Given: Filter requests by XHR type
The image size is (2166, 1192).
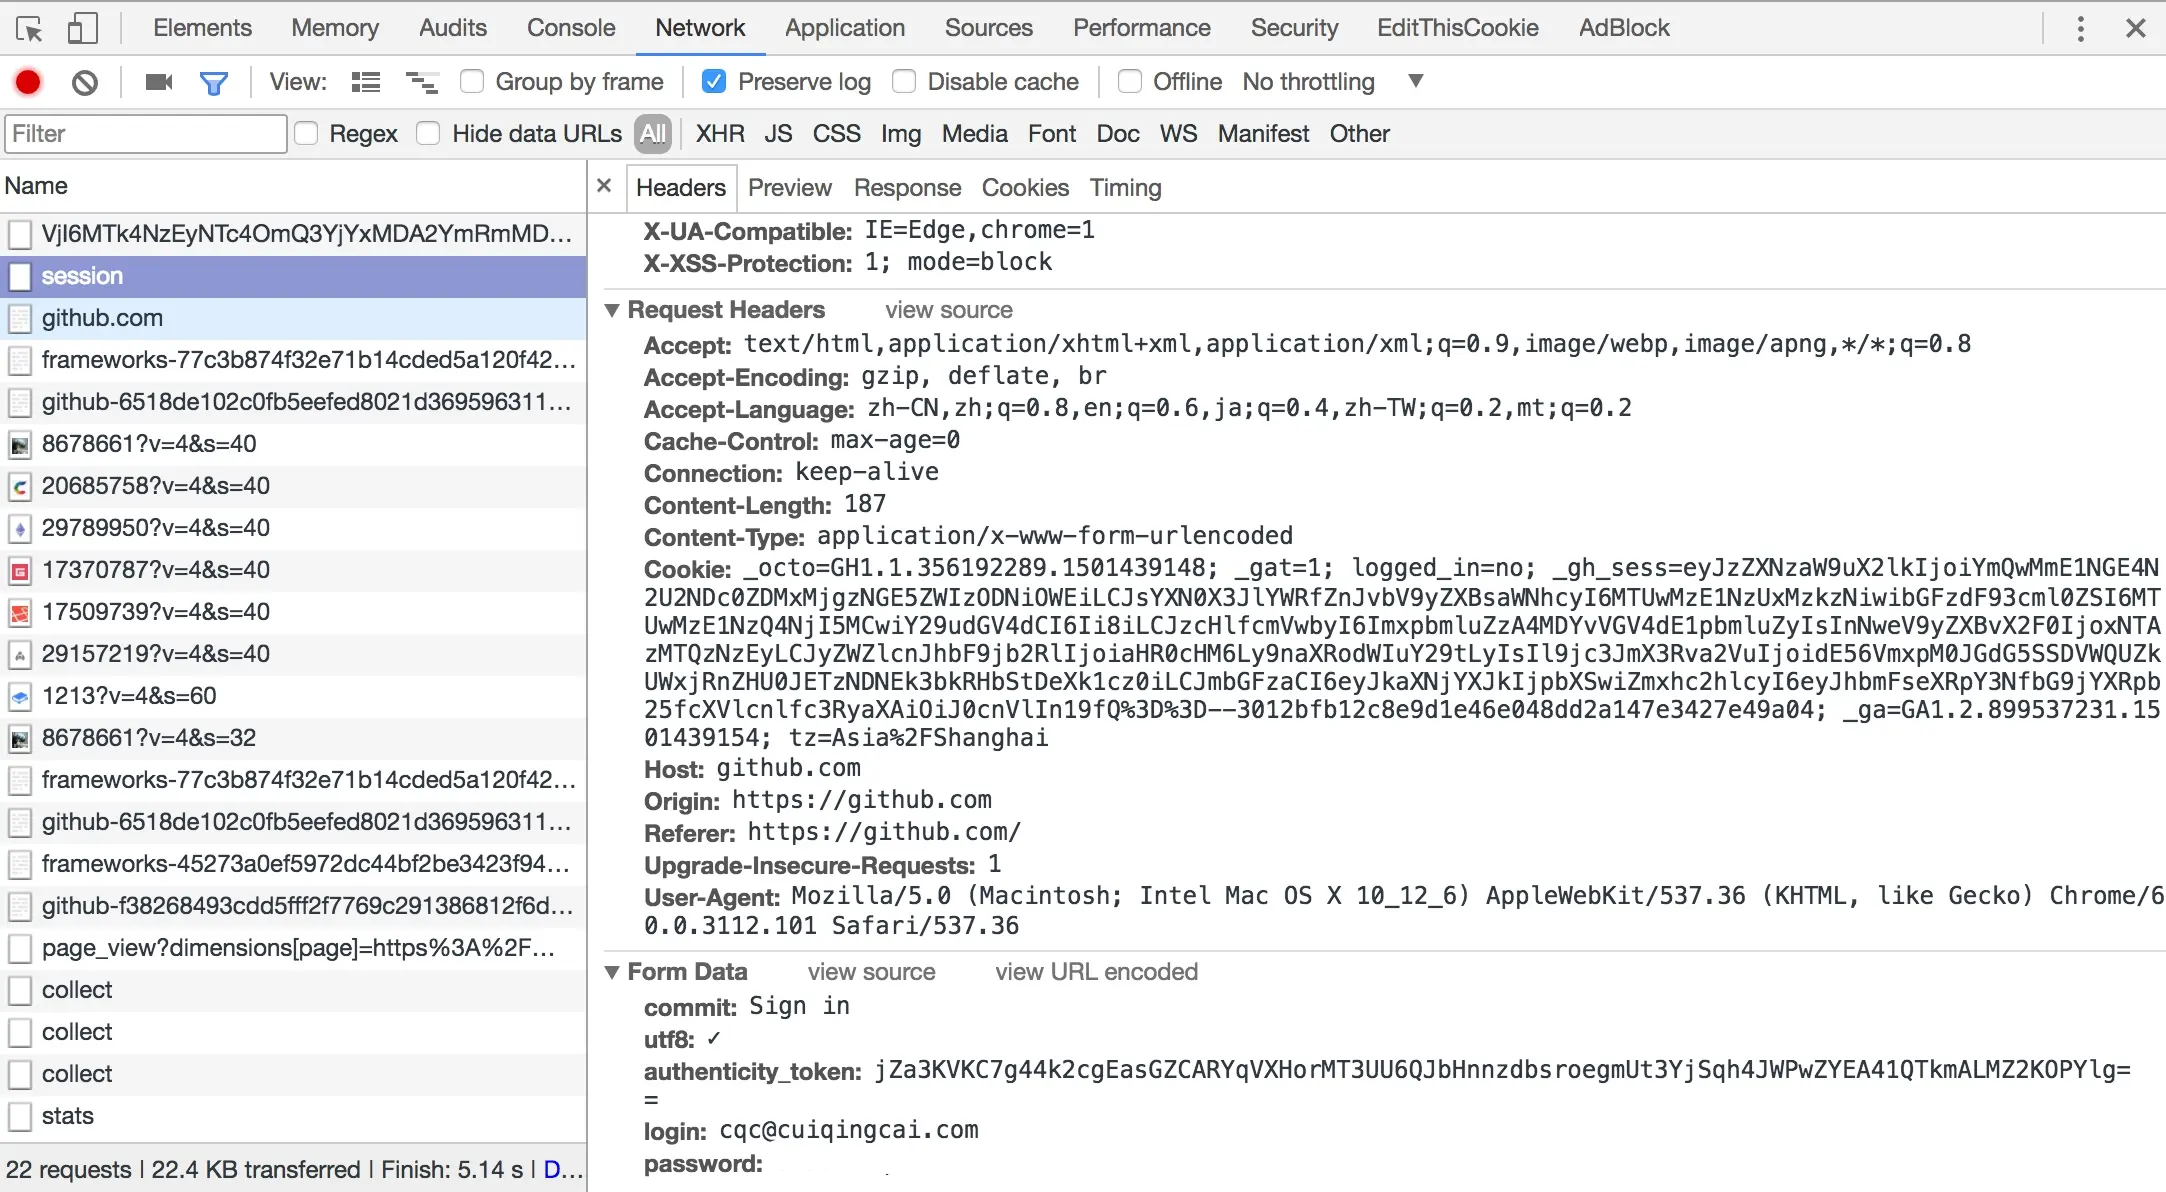Looking at the screenshot, I should pos(720,134).
